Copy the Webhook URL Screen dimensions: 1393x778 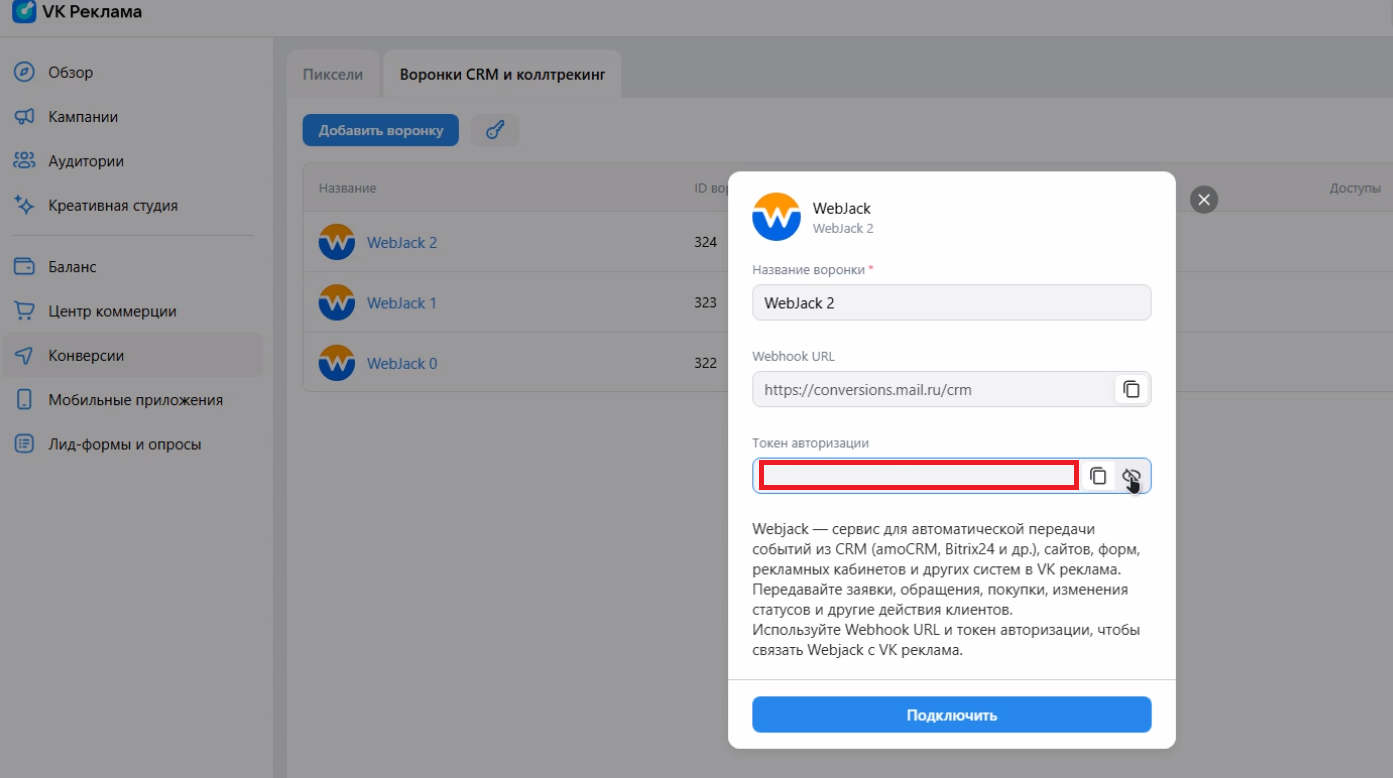click(x=1131, y=390)
